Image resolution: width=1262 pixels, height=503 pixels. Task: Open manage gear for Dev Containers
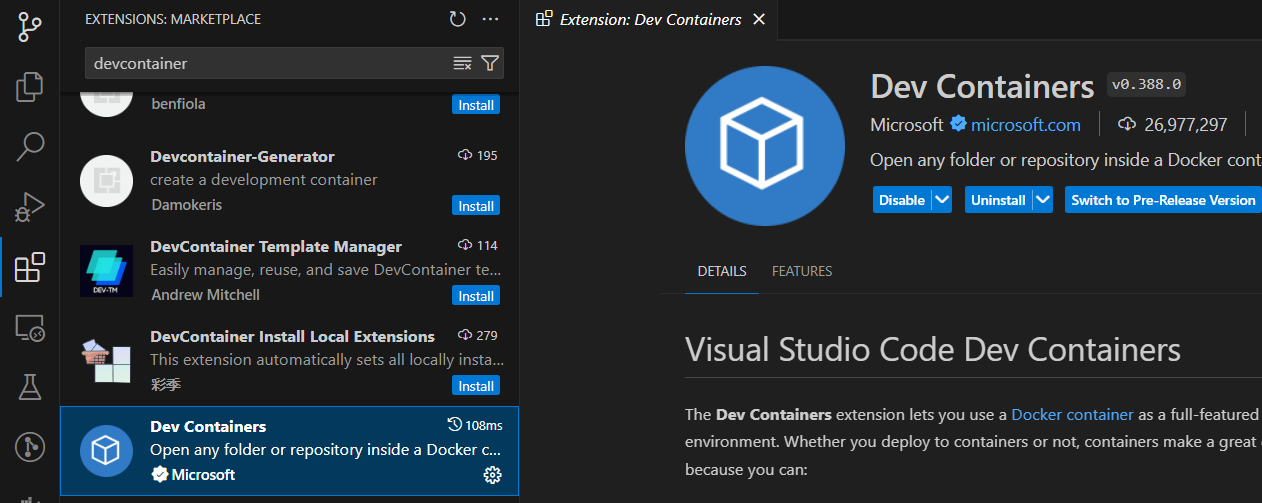492,475
